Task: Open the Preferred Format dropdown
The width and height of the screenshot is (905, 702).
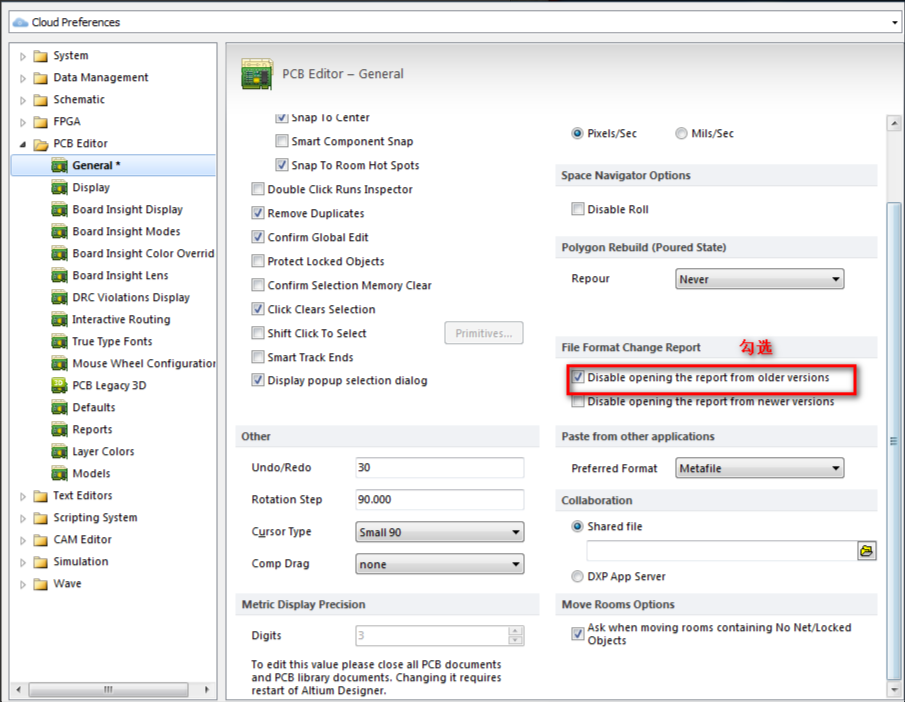Action: coord(760,468)
